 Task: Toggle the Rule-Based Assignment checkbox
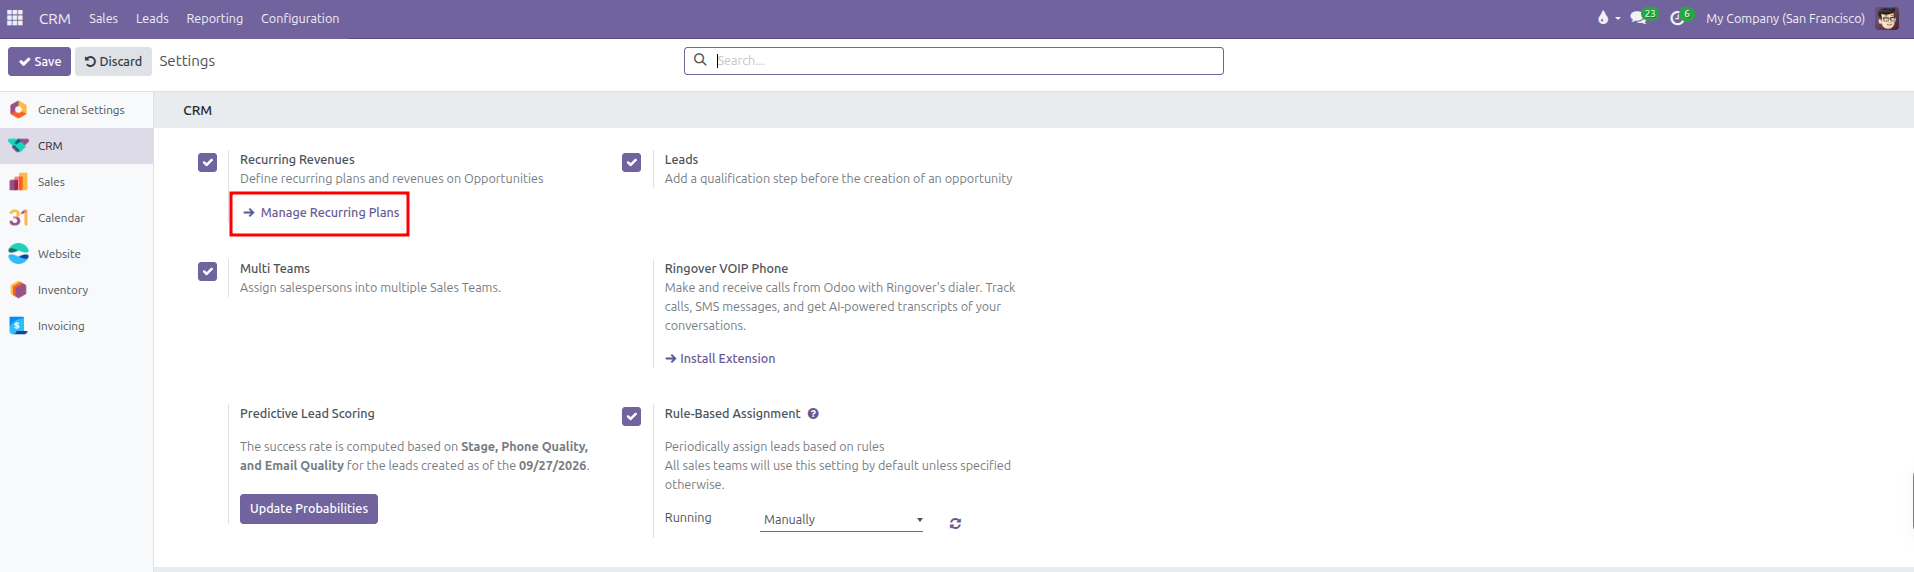(x=631, y=416)
